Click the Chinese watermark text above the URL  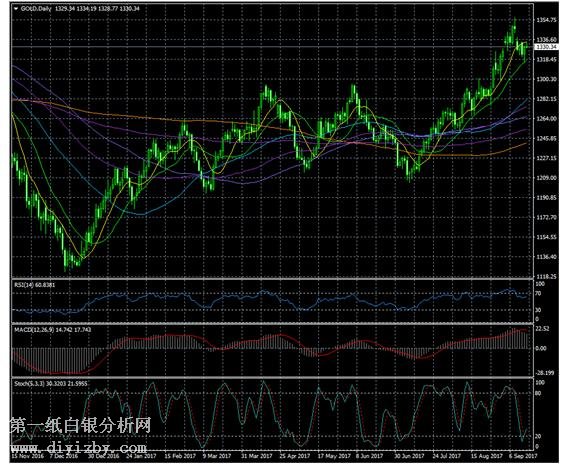80,425
